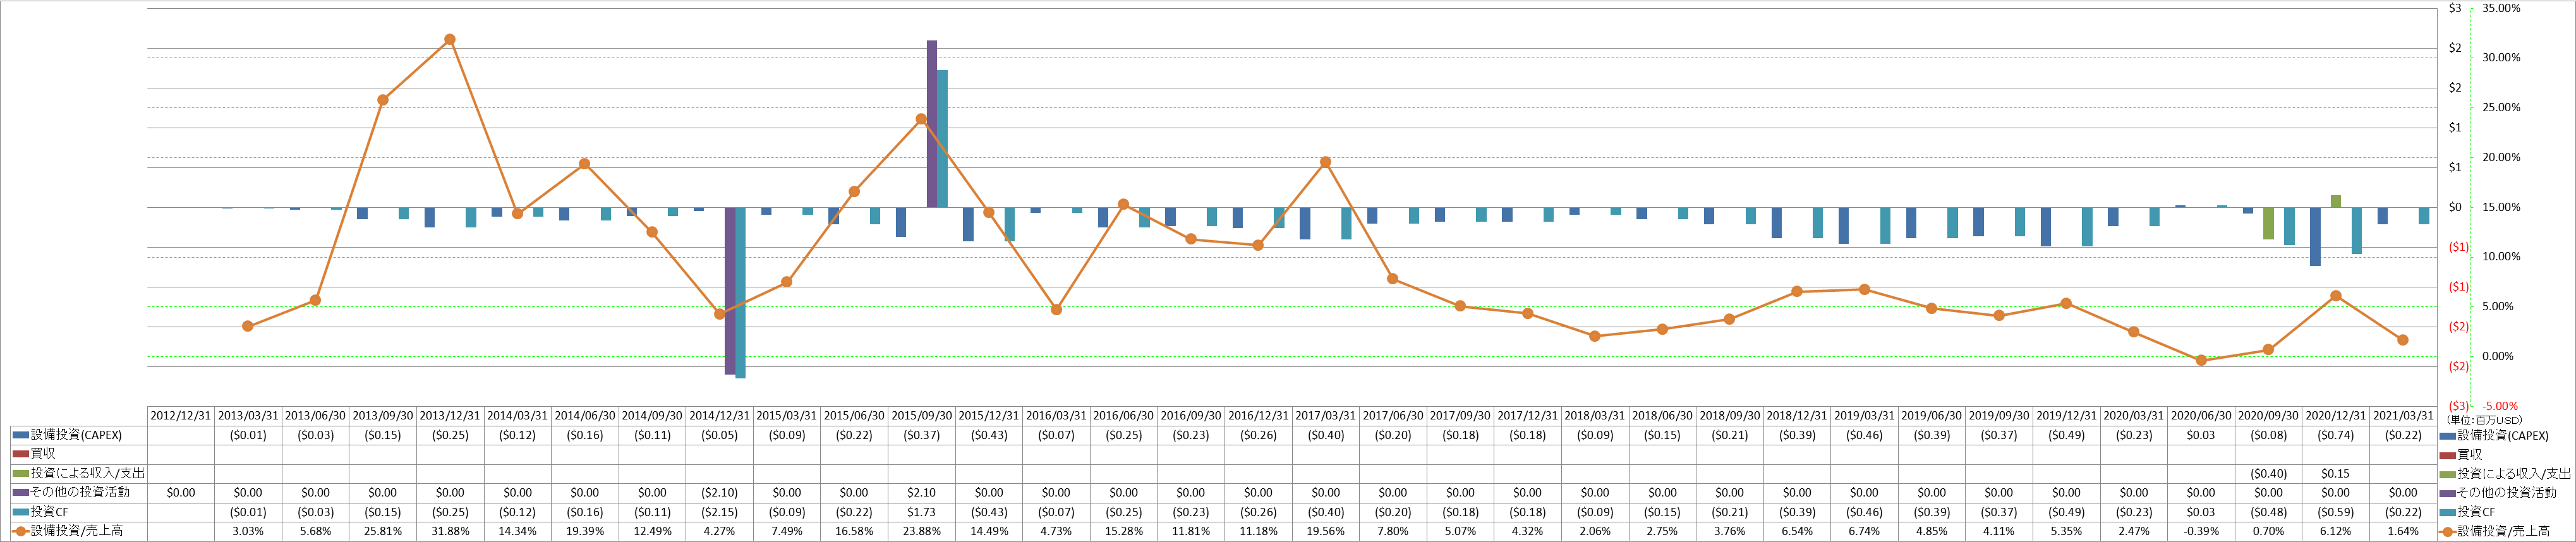Select the 2021/03/31 column header

2403,416
